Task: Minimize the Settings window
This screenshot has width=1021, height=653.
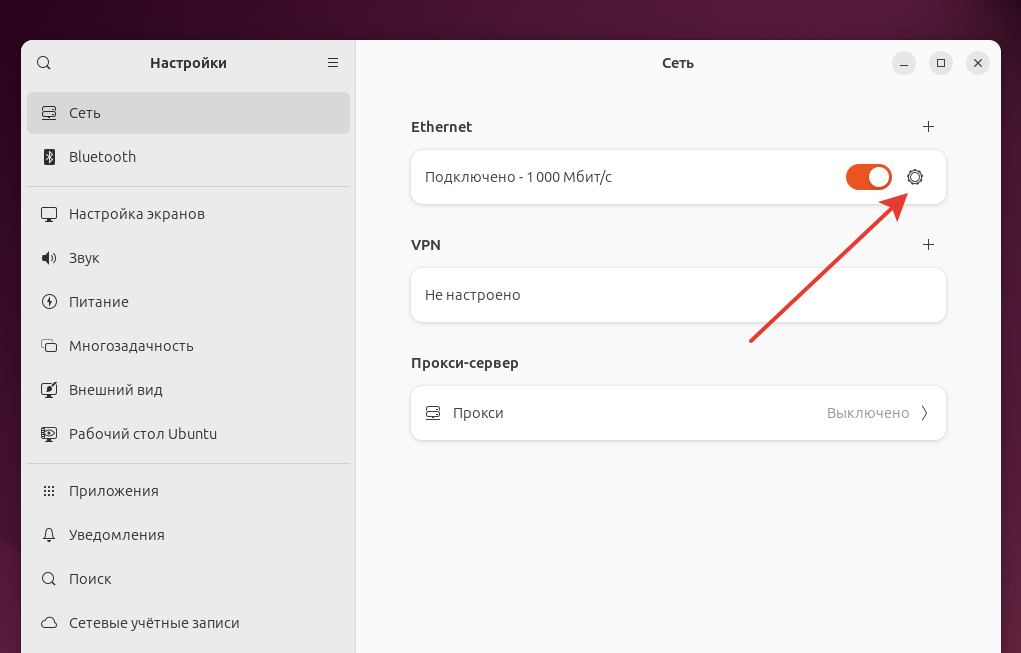Action: point(904,63)
